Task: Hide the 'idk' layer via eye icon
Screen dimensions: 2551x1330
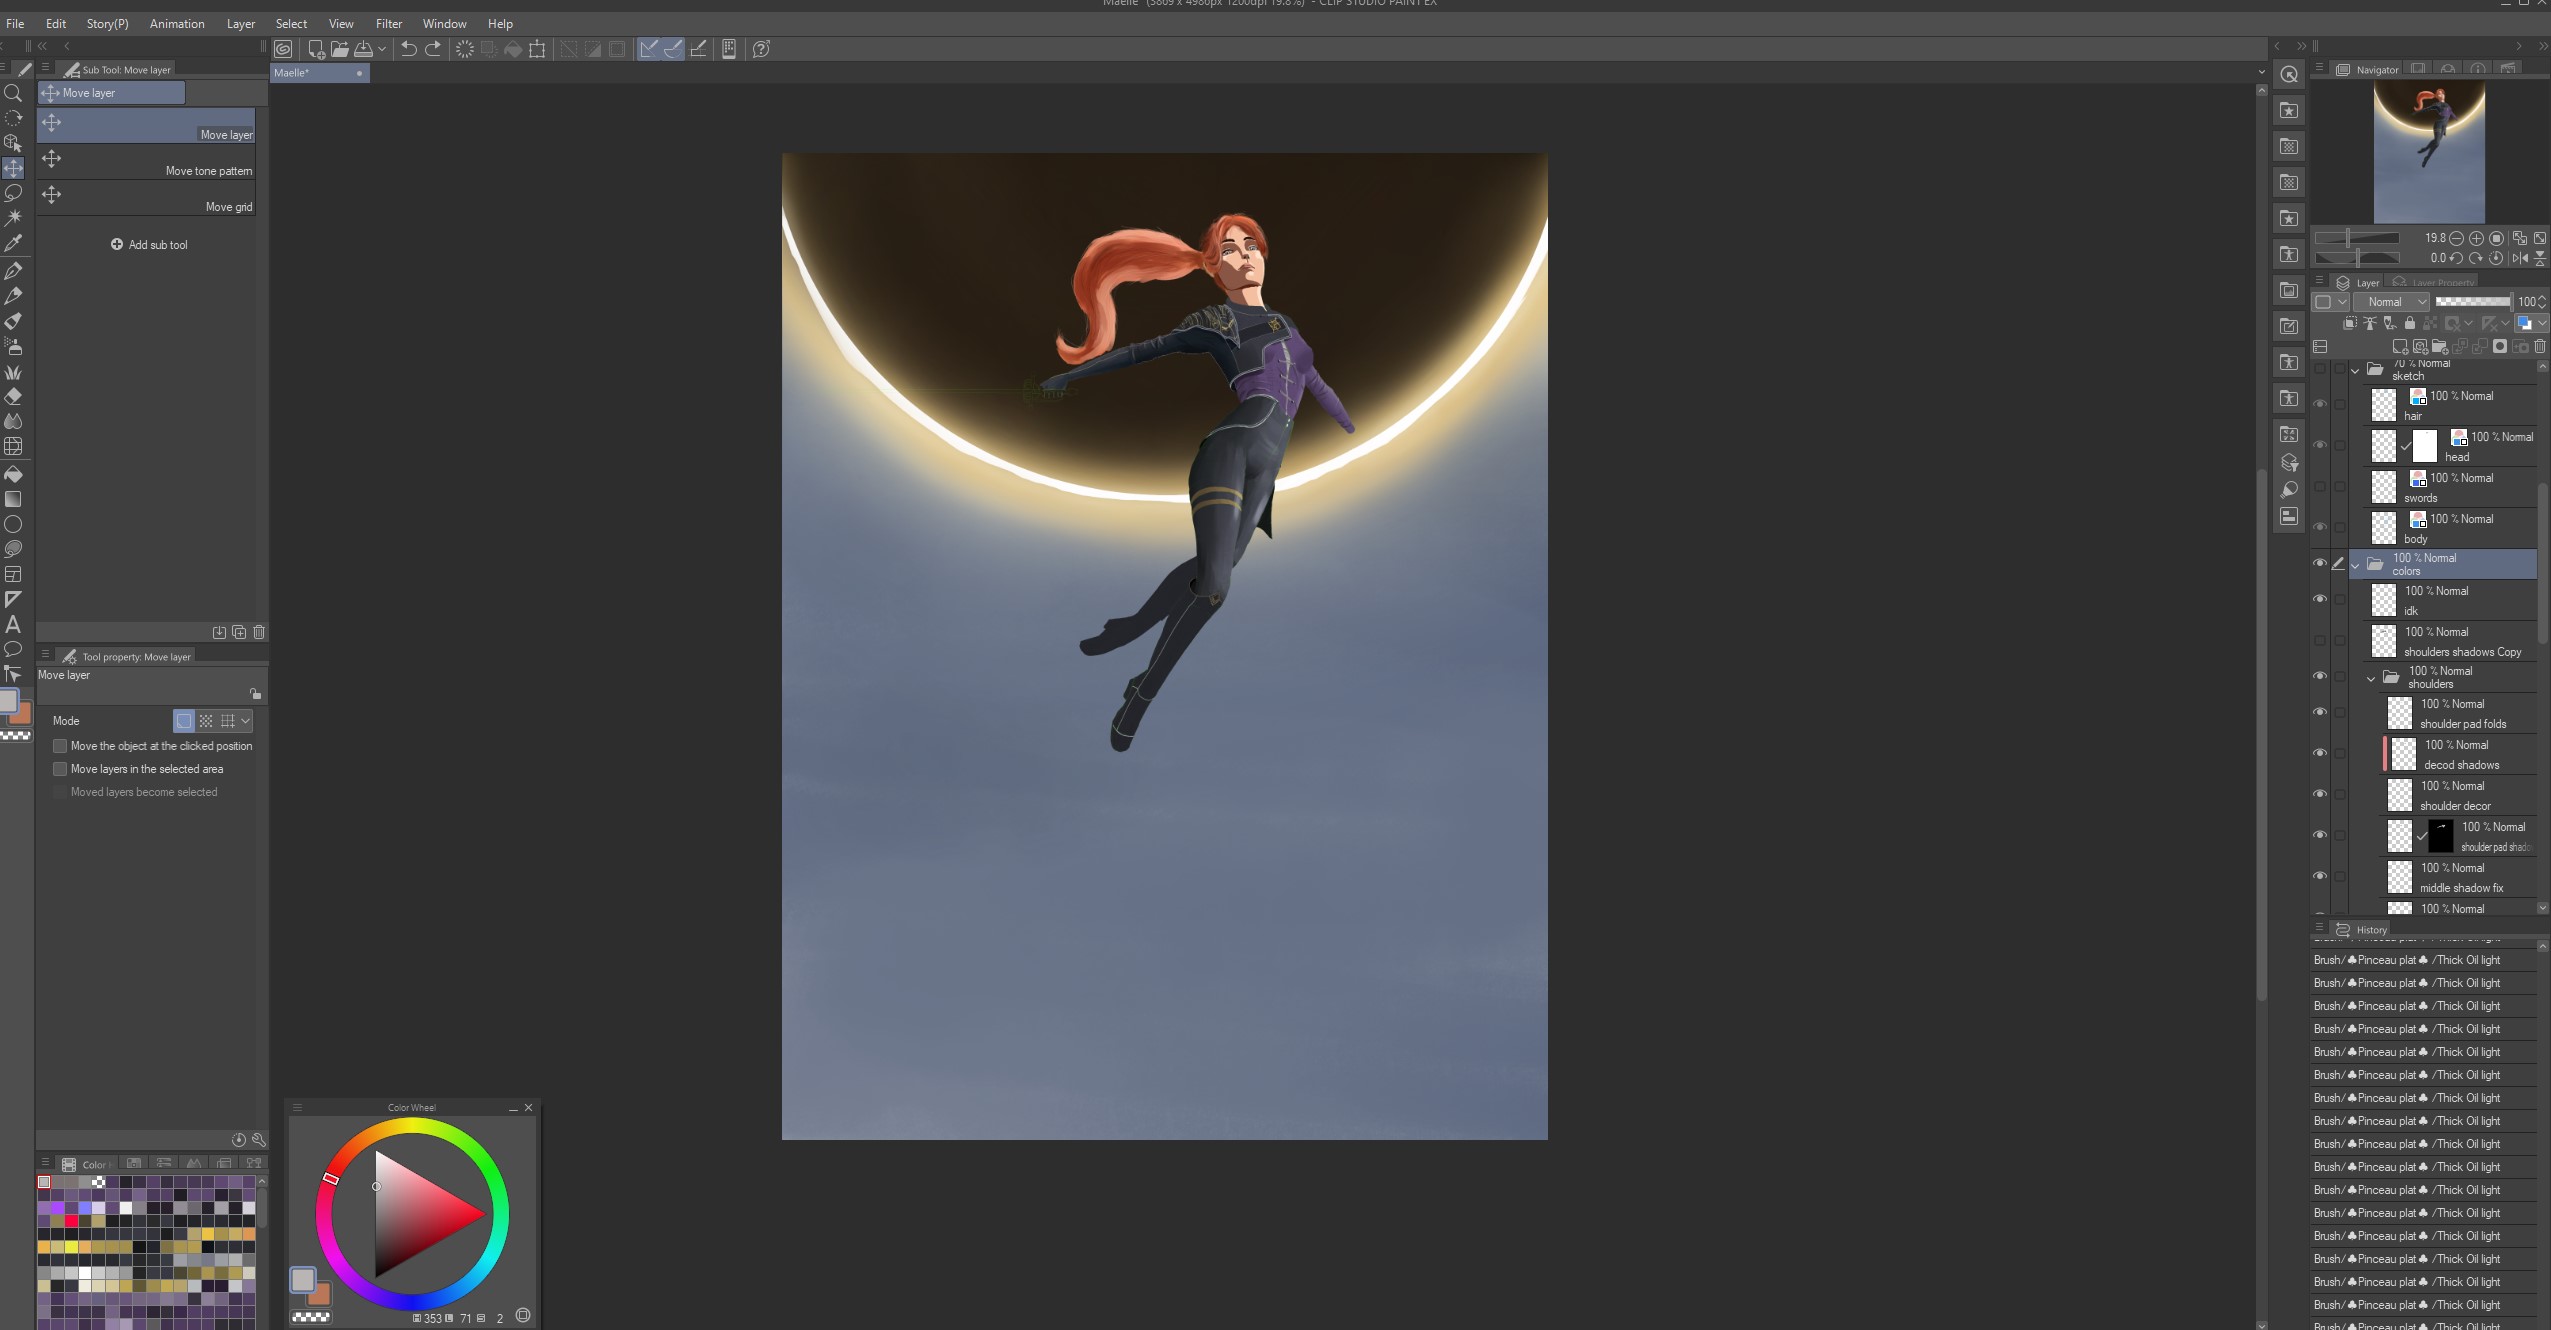Action: (2320, 599)
